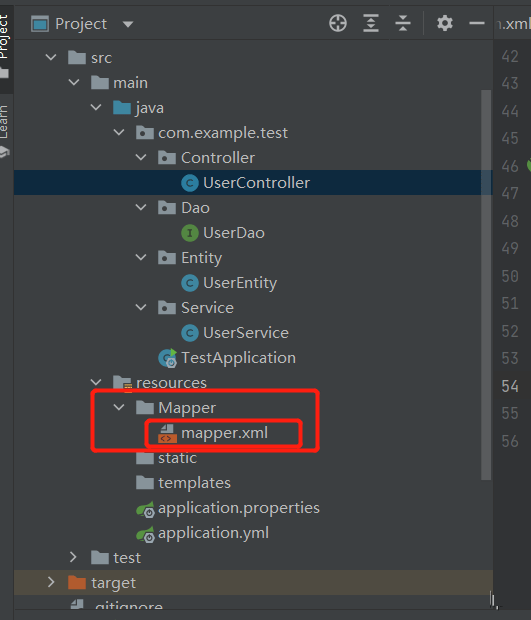Expand the target folder chevron
The width and height of the screenshot is (531, 620).
click(51, 582)
